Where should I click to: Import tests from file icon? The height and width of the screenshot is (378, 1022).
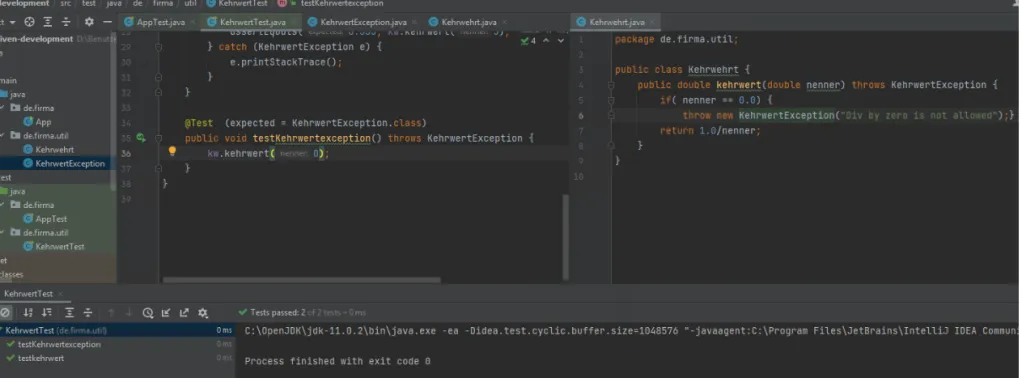pos(166,313)
